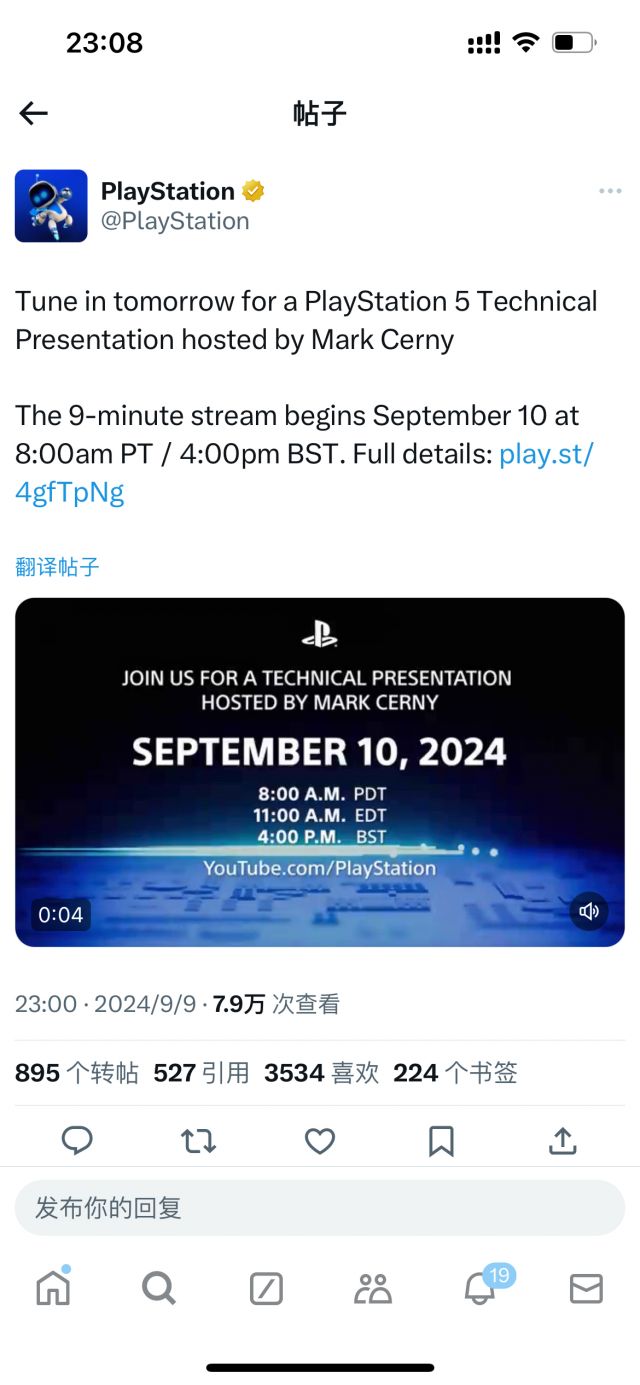The image size is (640, 1385).
Task: Bookmark this post
Action: coord(441,1141)
